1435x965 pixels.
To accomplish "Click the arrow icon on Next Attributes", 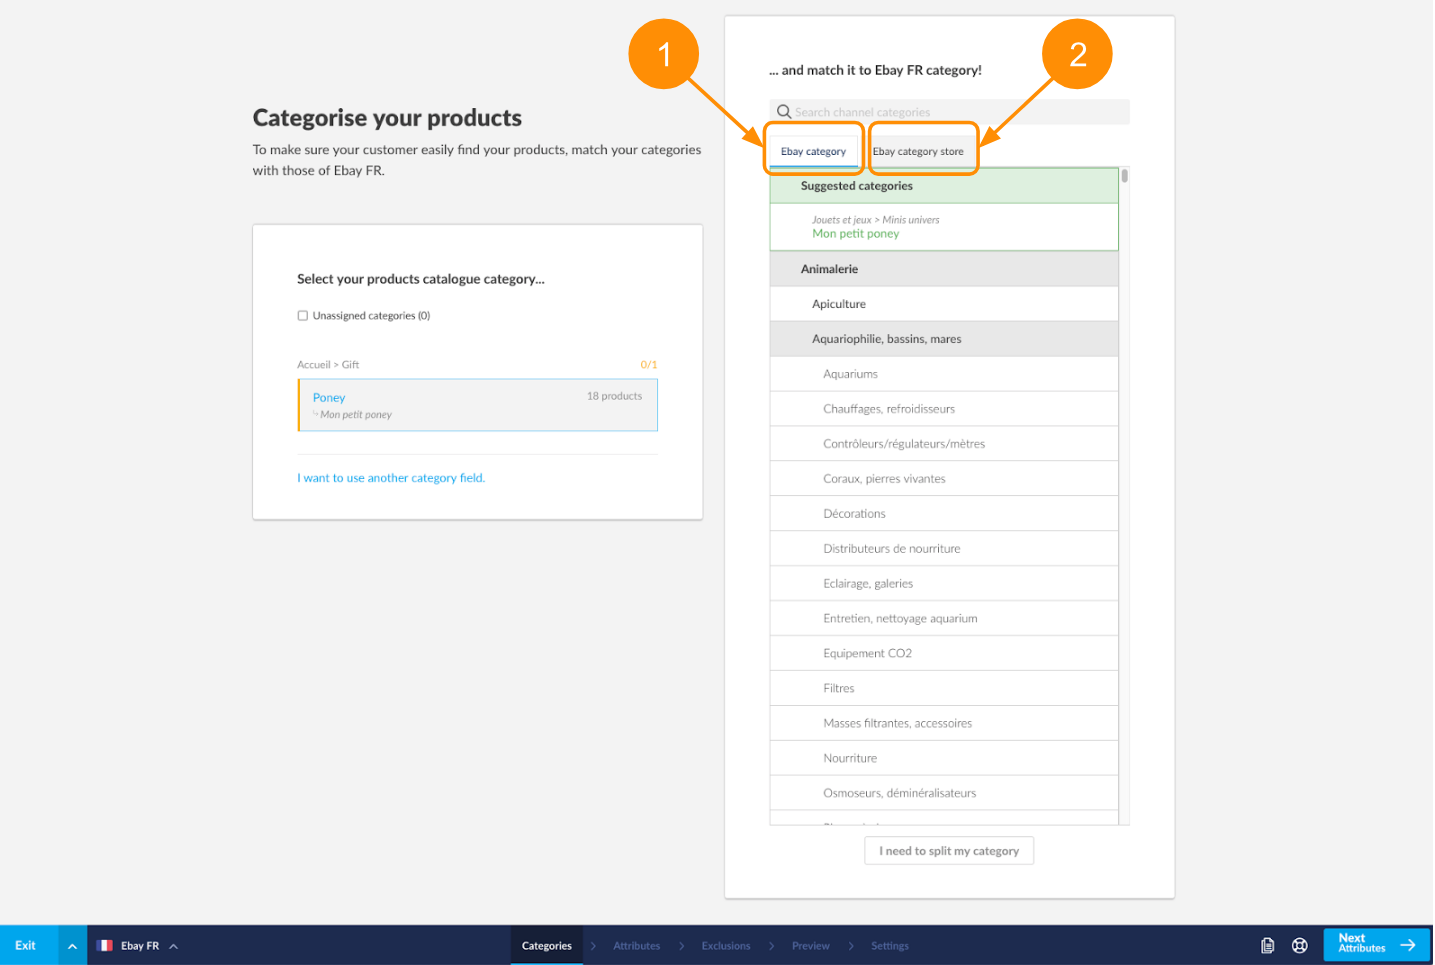I will [1408, 944].
